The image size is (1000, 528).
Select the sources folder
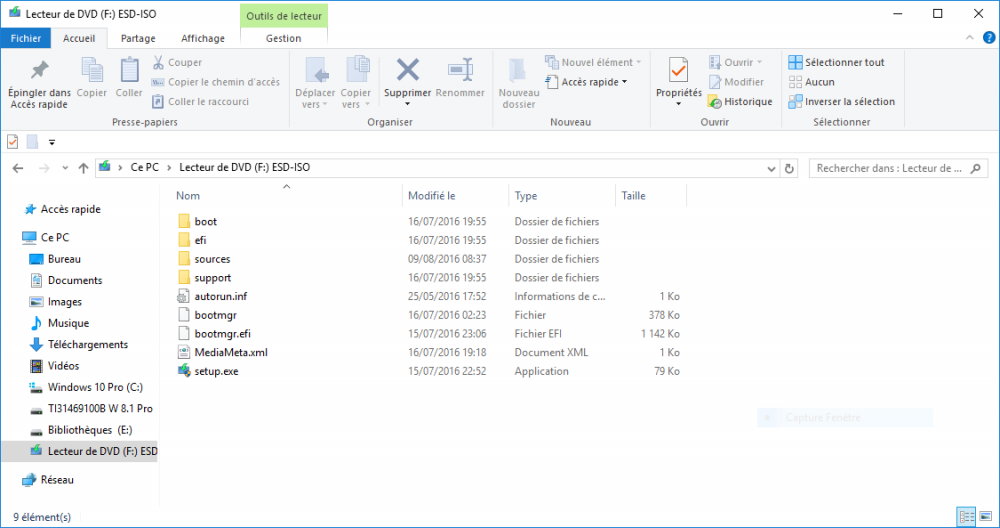pos(212,259)
